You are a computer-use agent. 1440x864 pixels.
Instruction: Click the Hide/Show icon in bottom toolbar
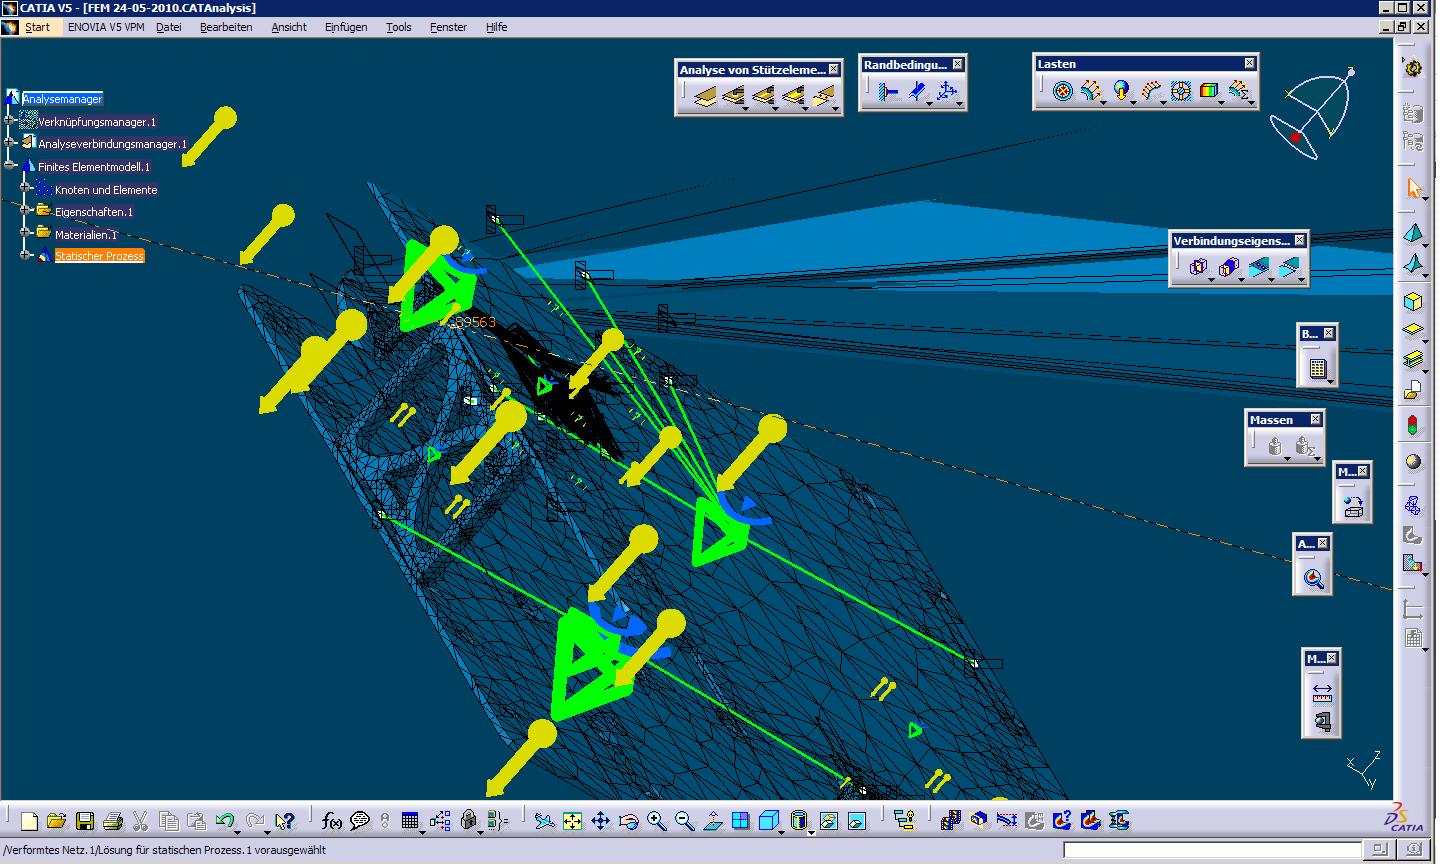[x=828, y=822]
